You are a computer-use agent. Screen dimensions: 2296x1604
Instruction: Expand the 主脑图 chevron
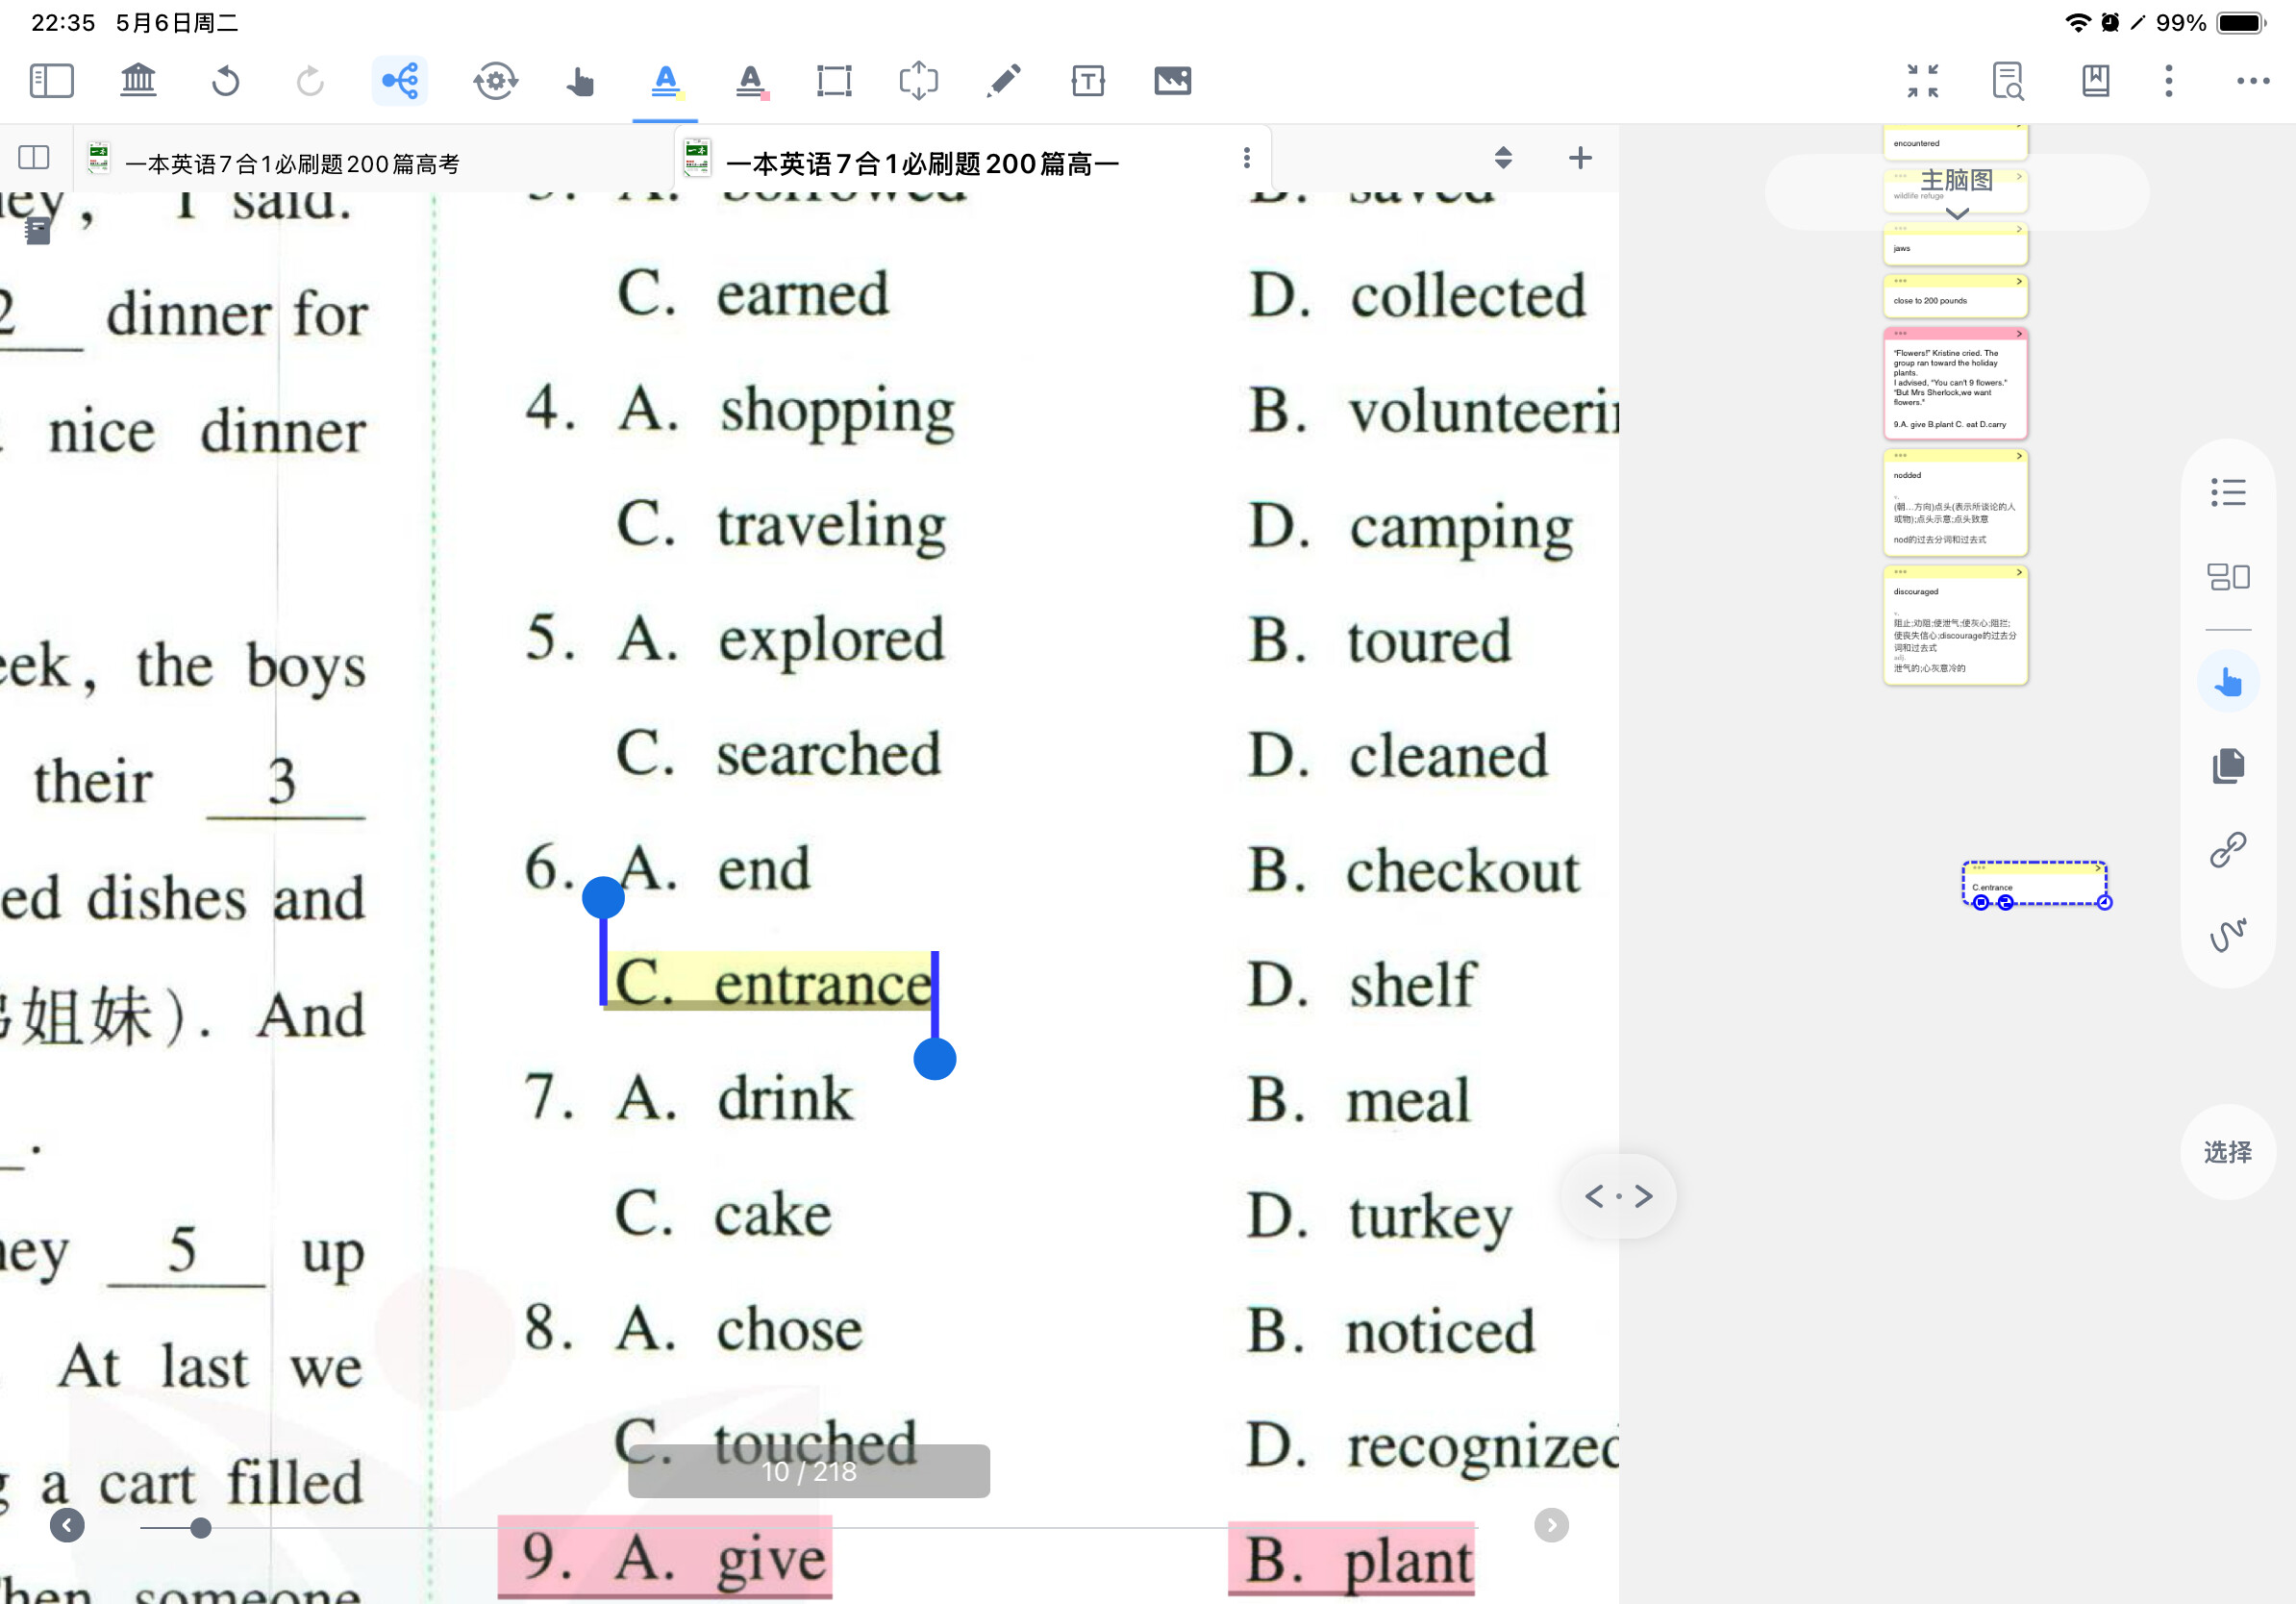coord(1957,213)
